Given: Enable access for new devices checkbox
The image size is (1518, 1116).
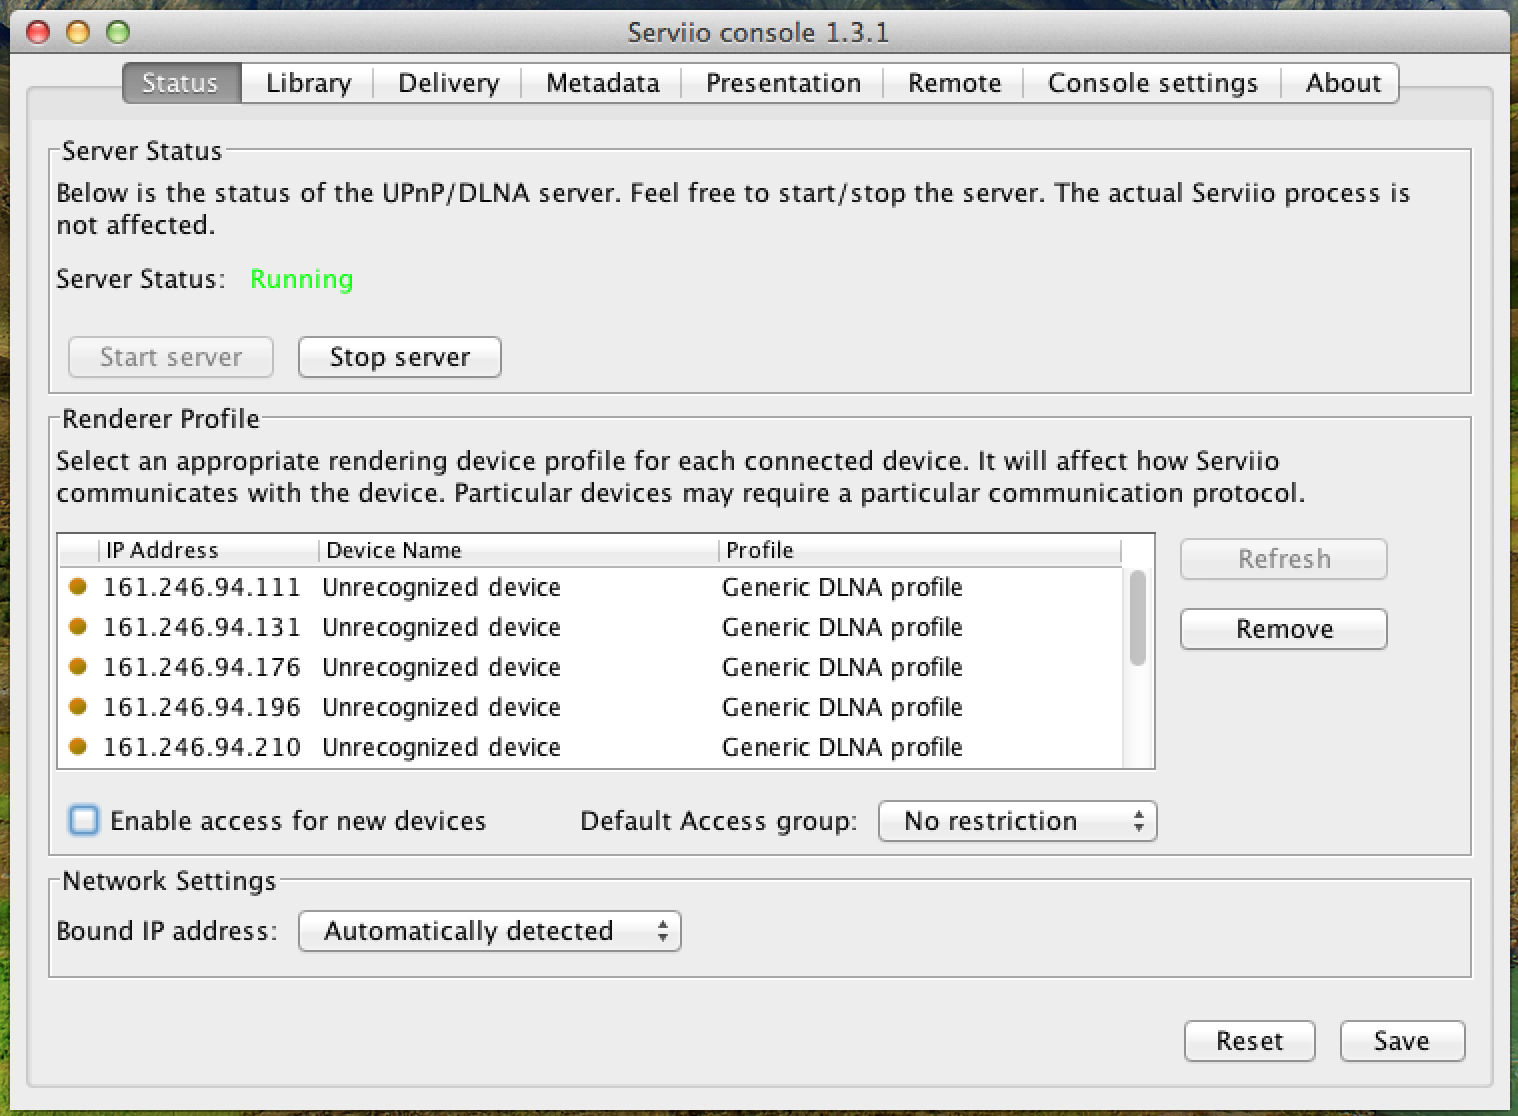Looking at the screenshot, I should 84,821.
